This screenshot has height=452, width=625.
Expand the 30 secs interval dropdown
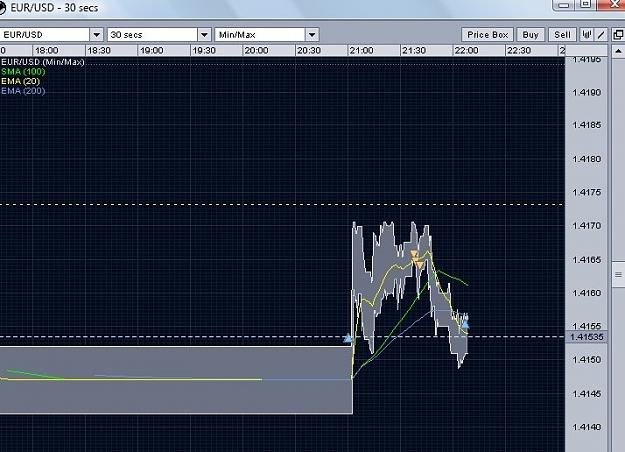(204, 35)
